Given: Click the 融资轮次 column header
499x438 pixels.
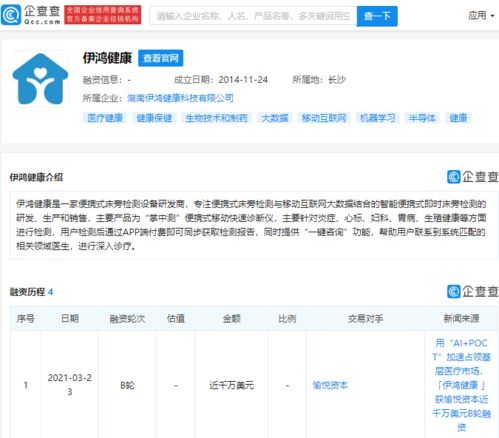Looking at the screenshot, I should click(127, 319).
